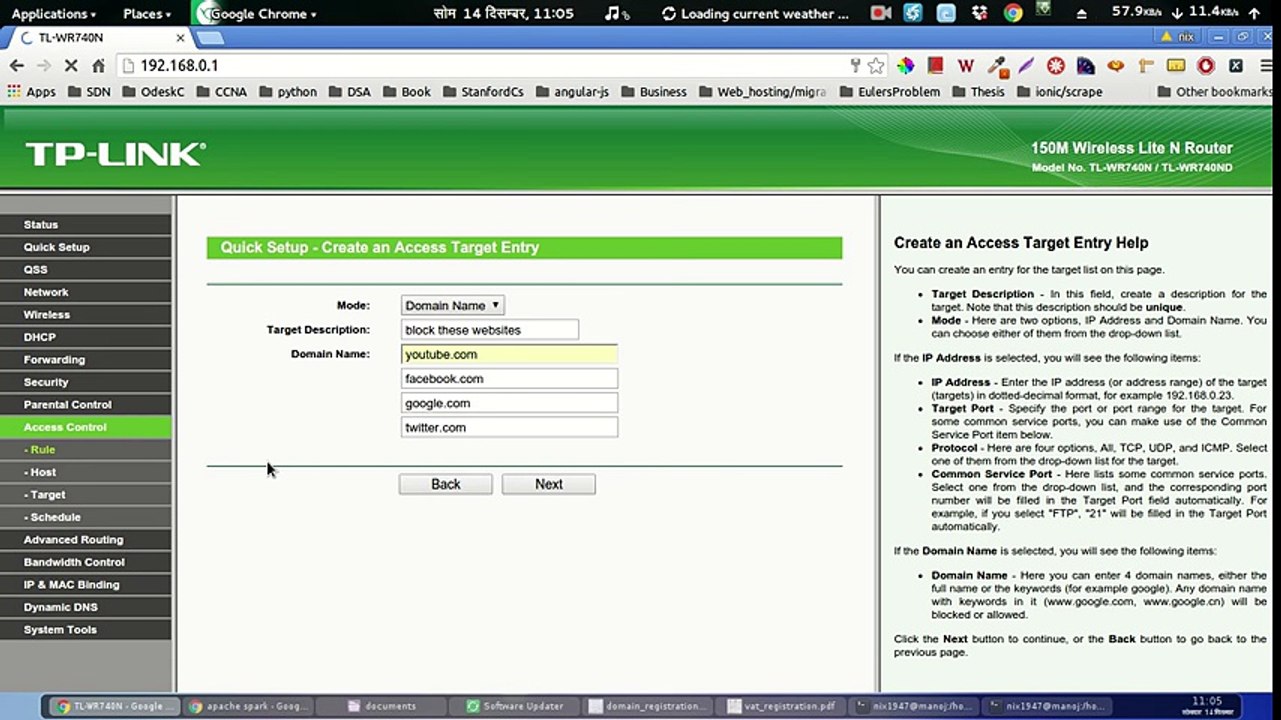Click the stop loading X button
The height and width of the screenshot is (720, 1281).
pos(71,66)
